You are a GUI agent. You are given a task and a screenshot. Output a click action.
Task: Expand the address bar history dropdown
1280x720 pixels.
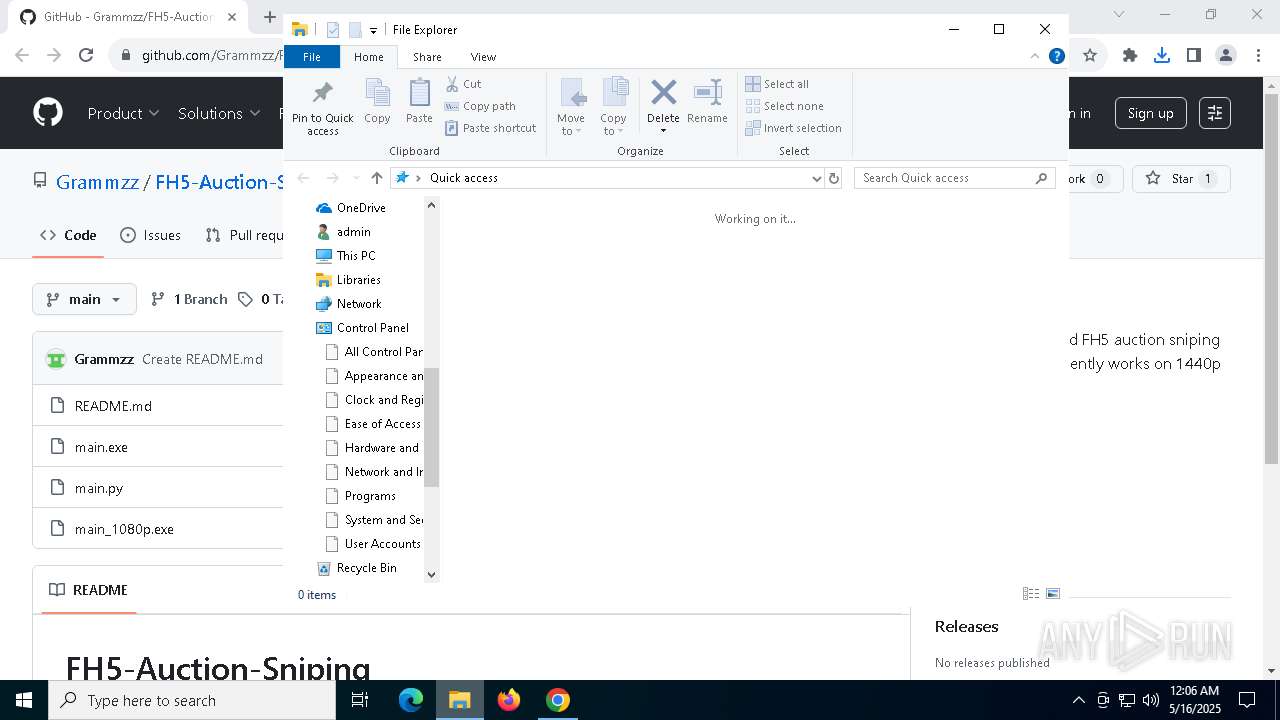click(x=817, y=178)
